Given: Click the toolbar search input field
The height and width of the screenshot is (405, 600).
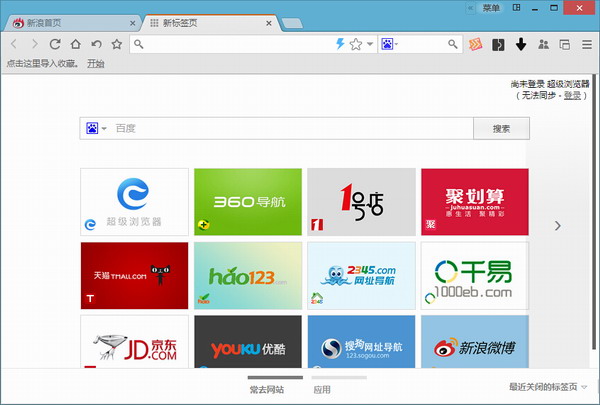Looking at the screenshot, I should [423, 44].
